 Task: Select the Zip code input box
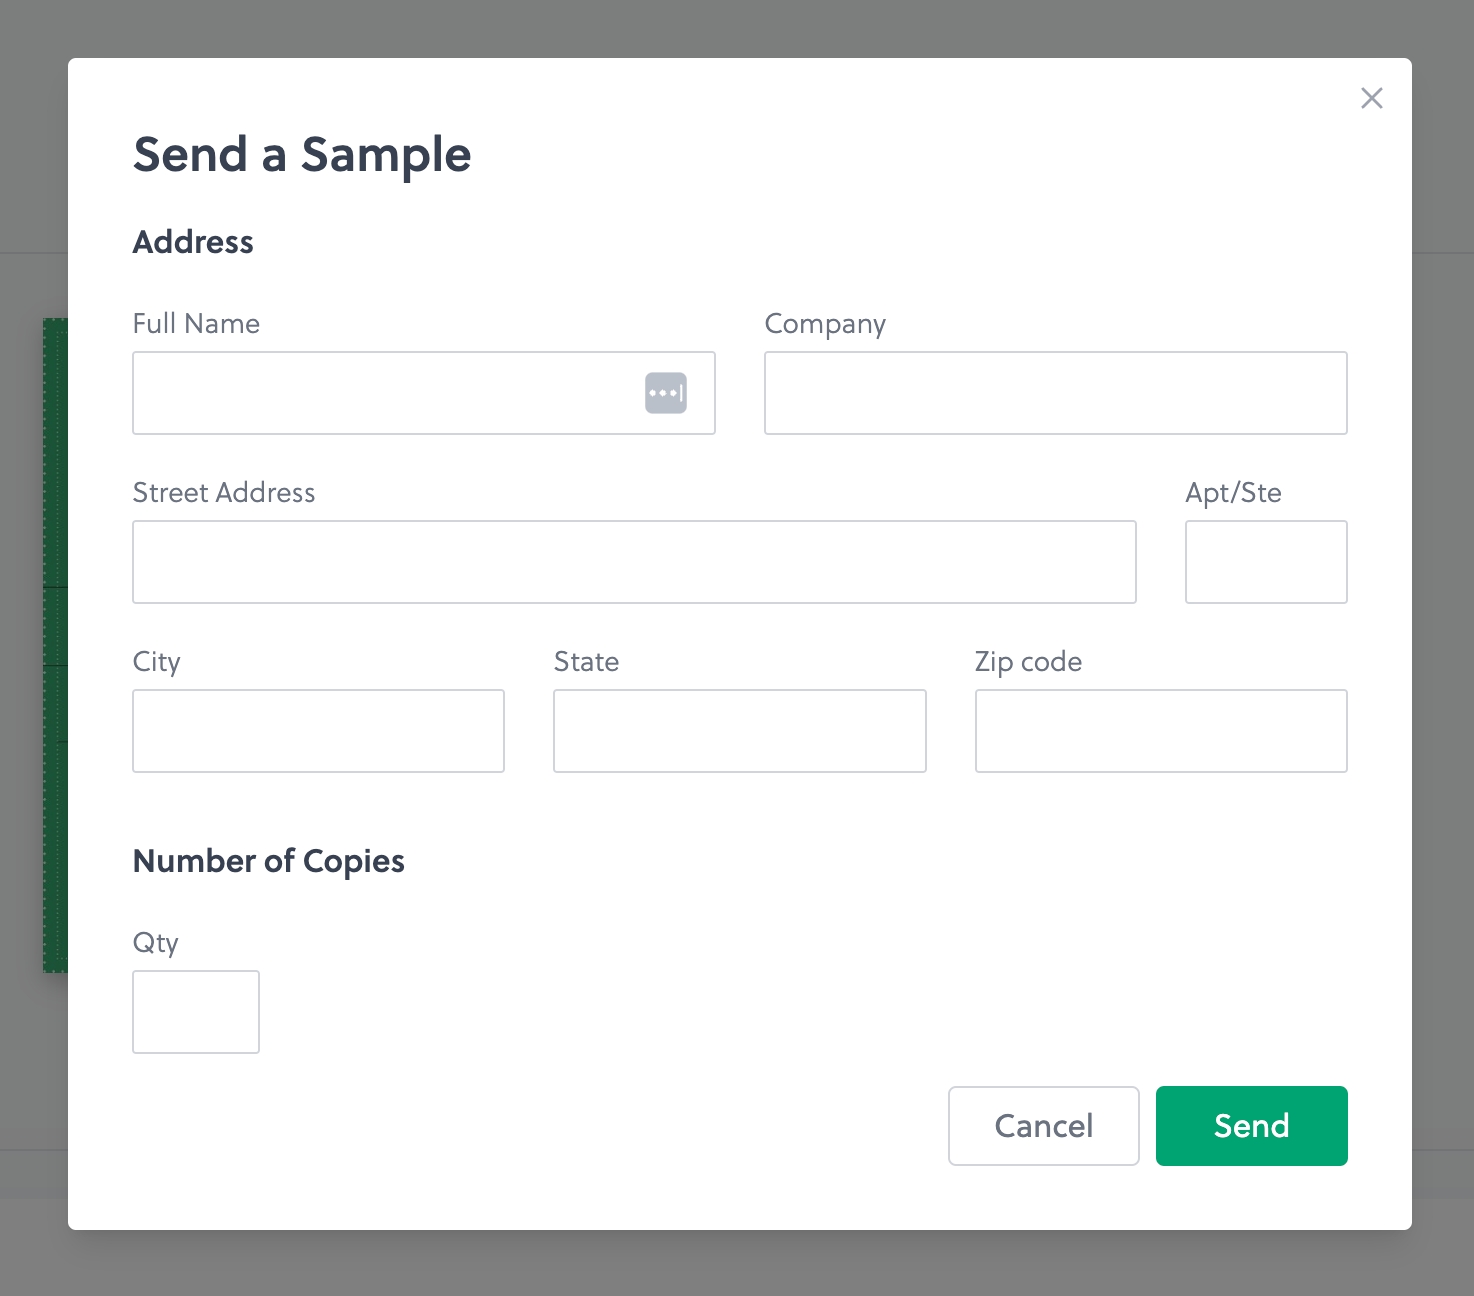(x=1161, y=731)
